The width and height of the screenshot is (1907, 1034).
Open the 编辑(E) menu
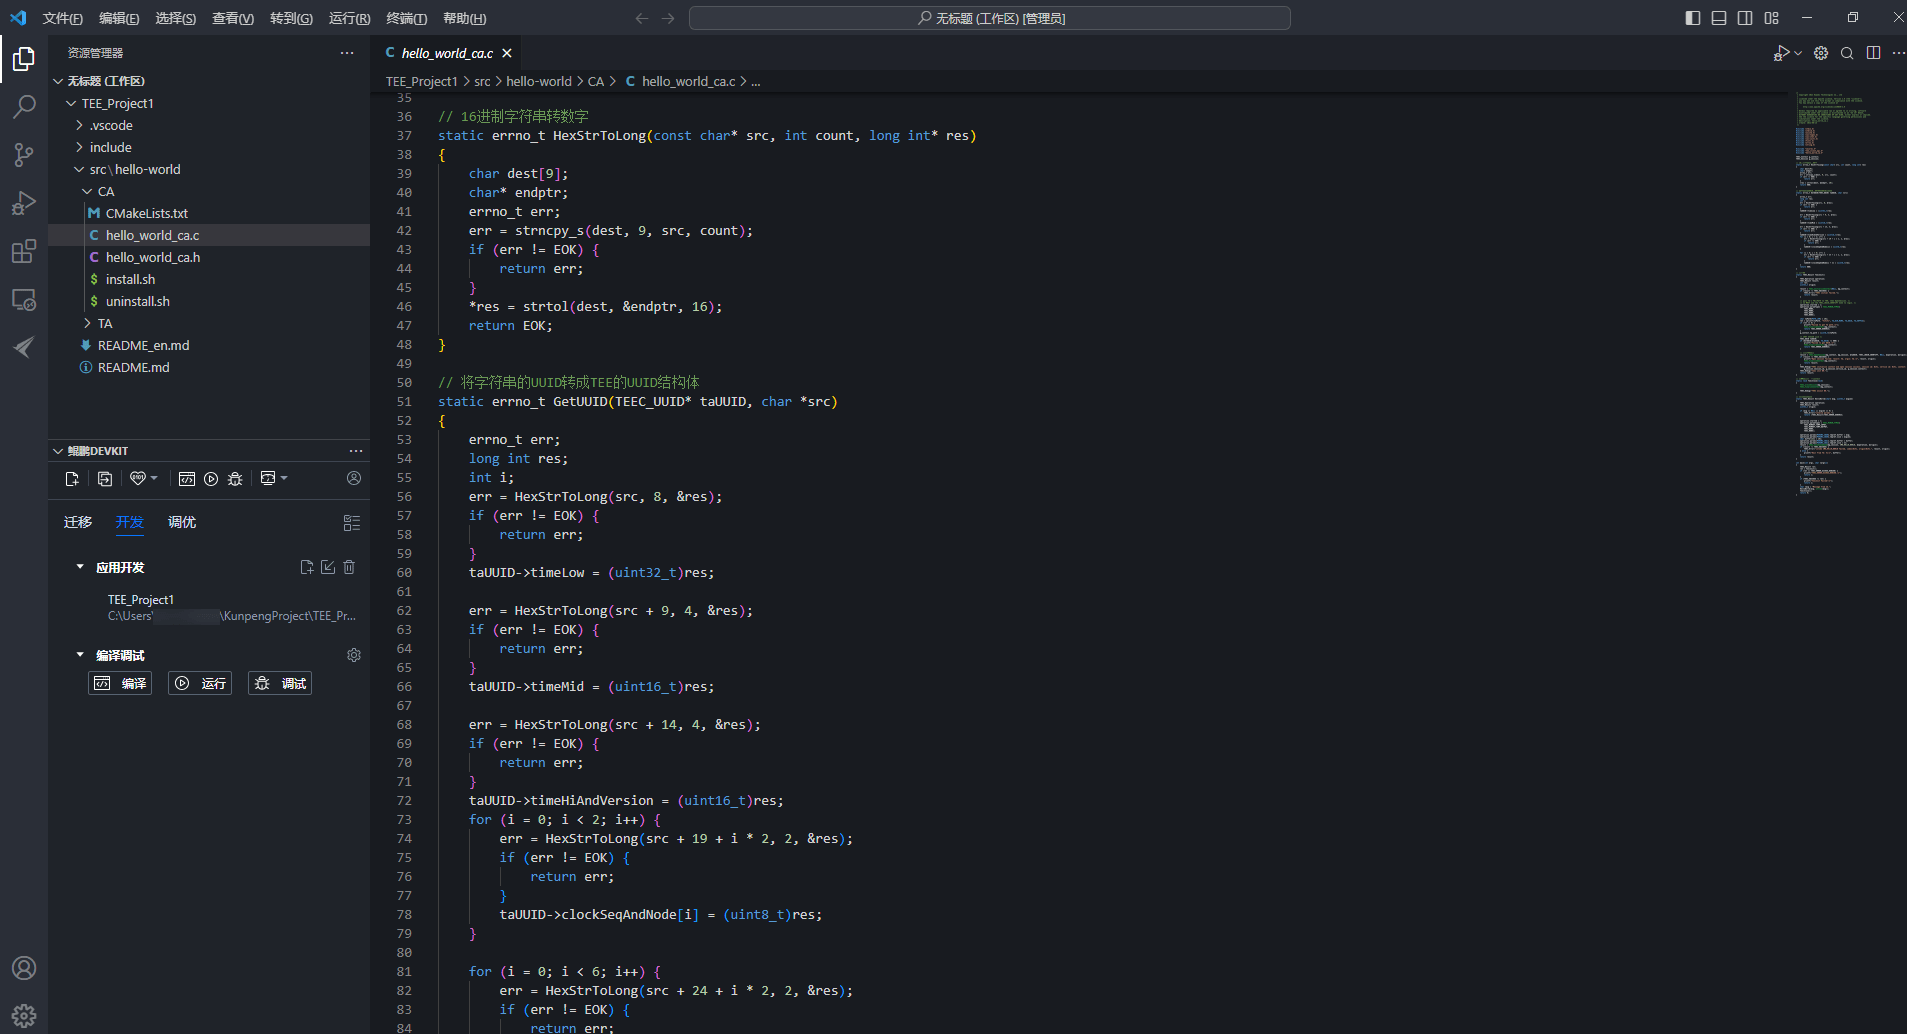point(119,18)
